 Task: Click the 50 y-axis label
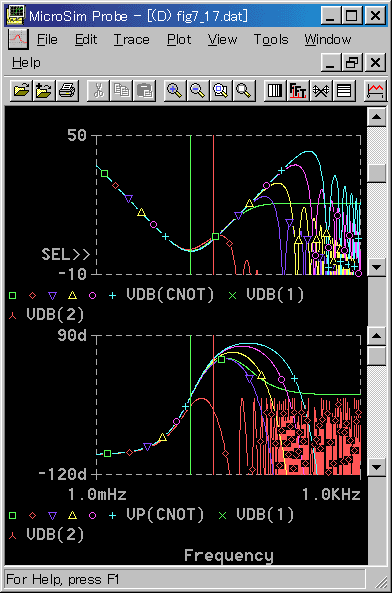pyautogui.click(x=77, y=135)
